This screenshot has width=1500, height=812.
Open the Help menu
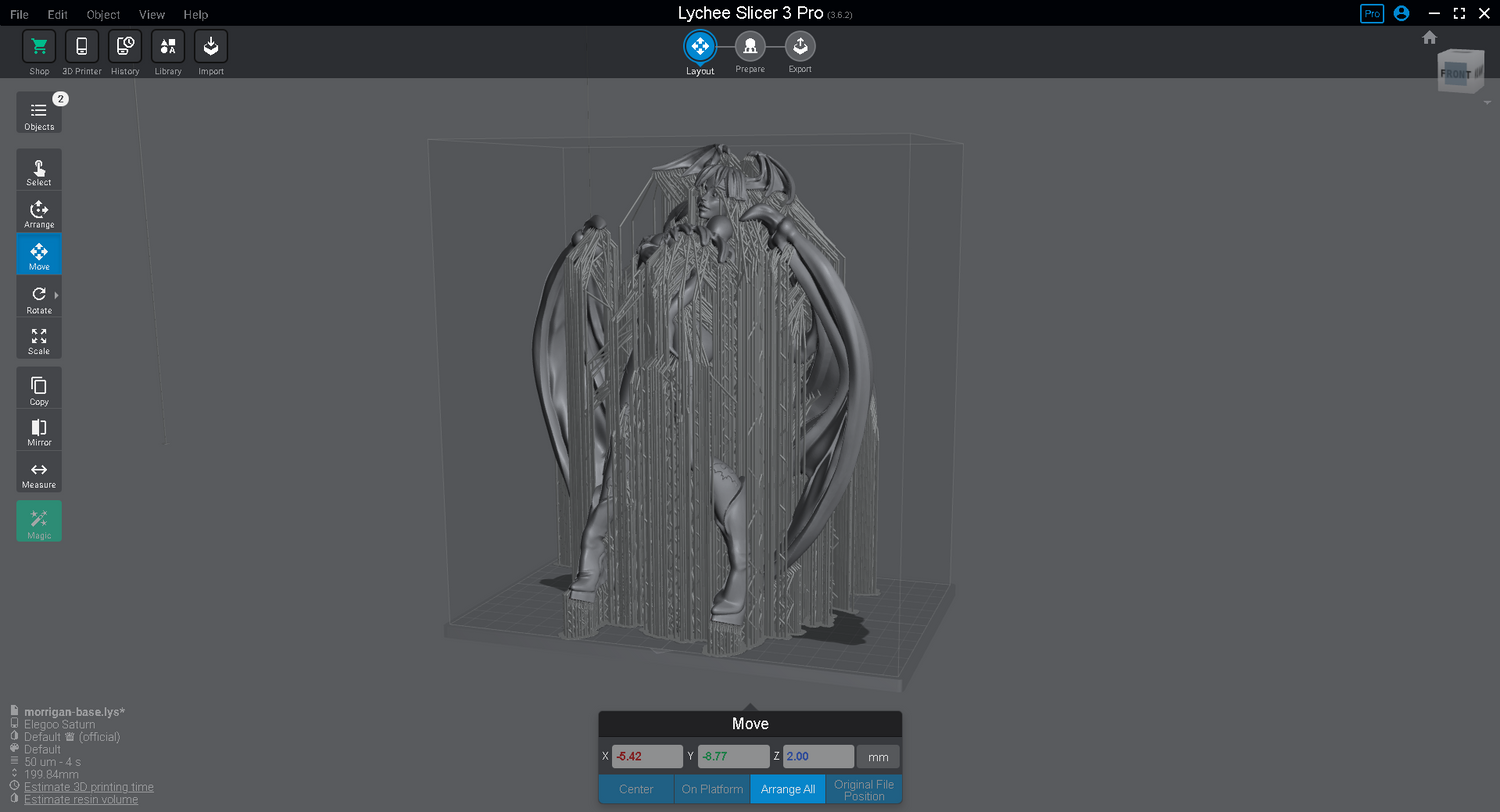(196, 14)
